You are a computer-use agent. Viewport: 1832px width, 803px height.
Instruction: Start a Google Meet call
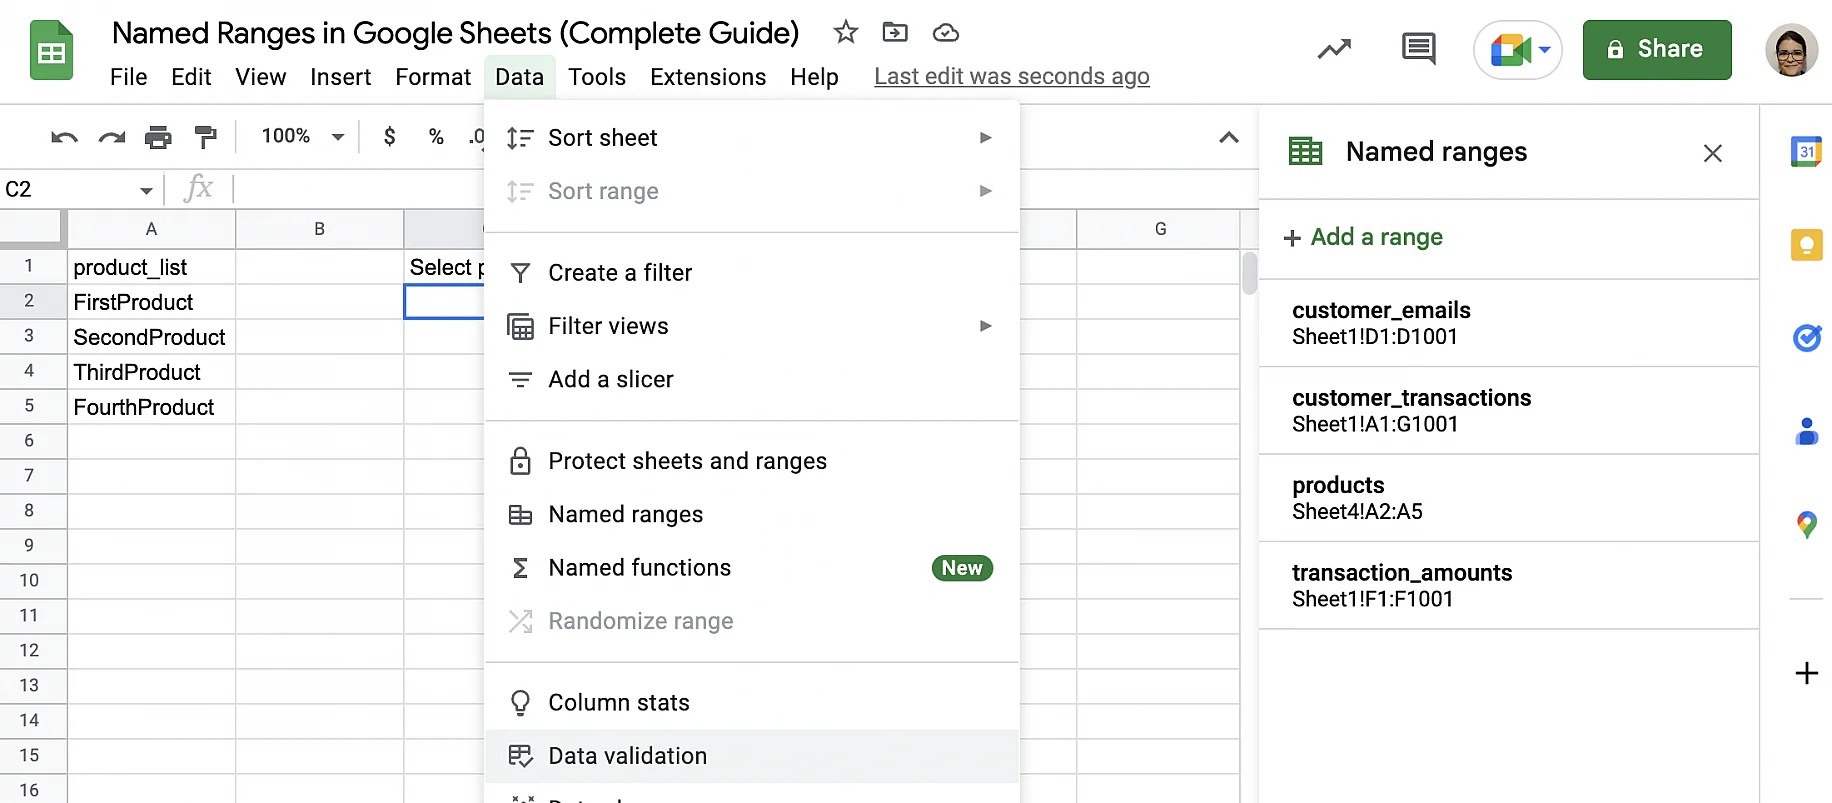click(x=1510, y=49)
